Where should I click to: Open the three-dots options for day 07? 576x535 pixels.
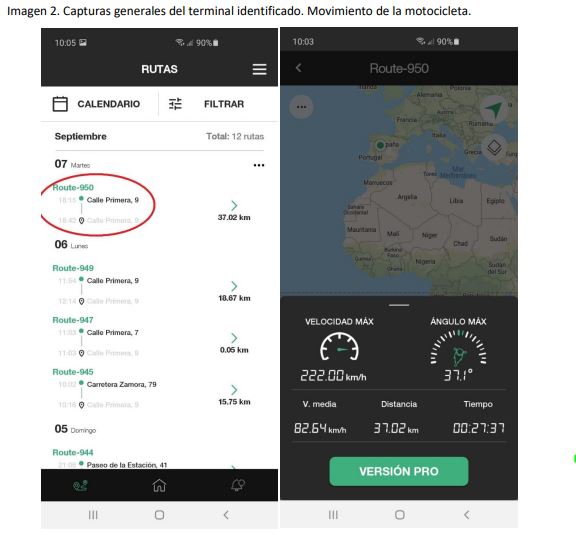click(259, 165)
